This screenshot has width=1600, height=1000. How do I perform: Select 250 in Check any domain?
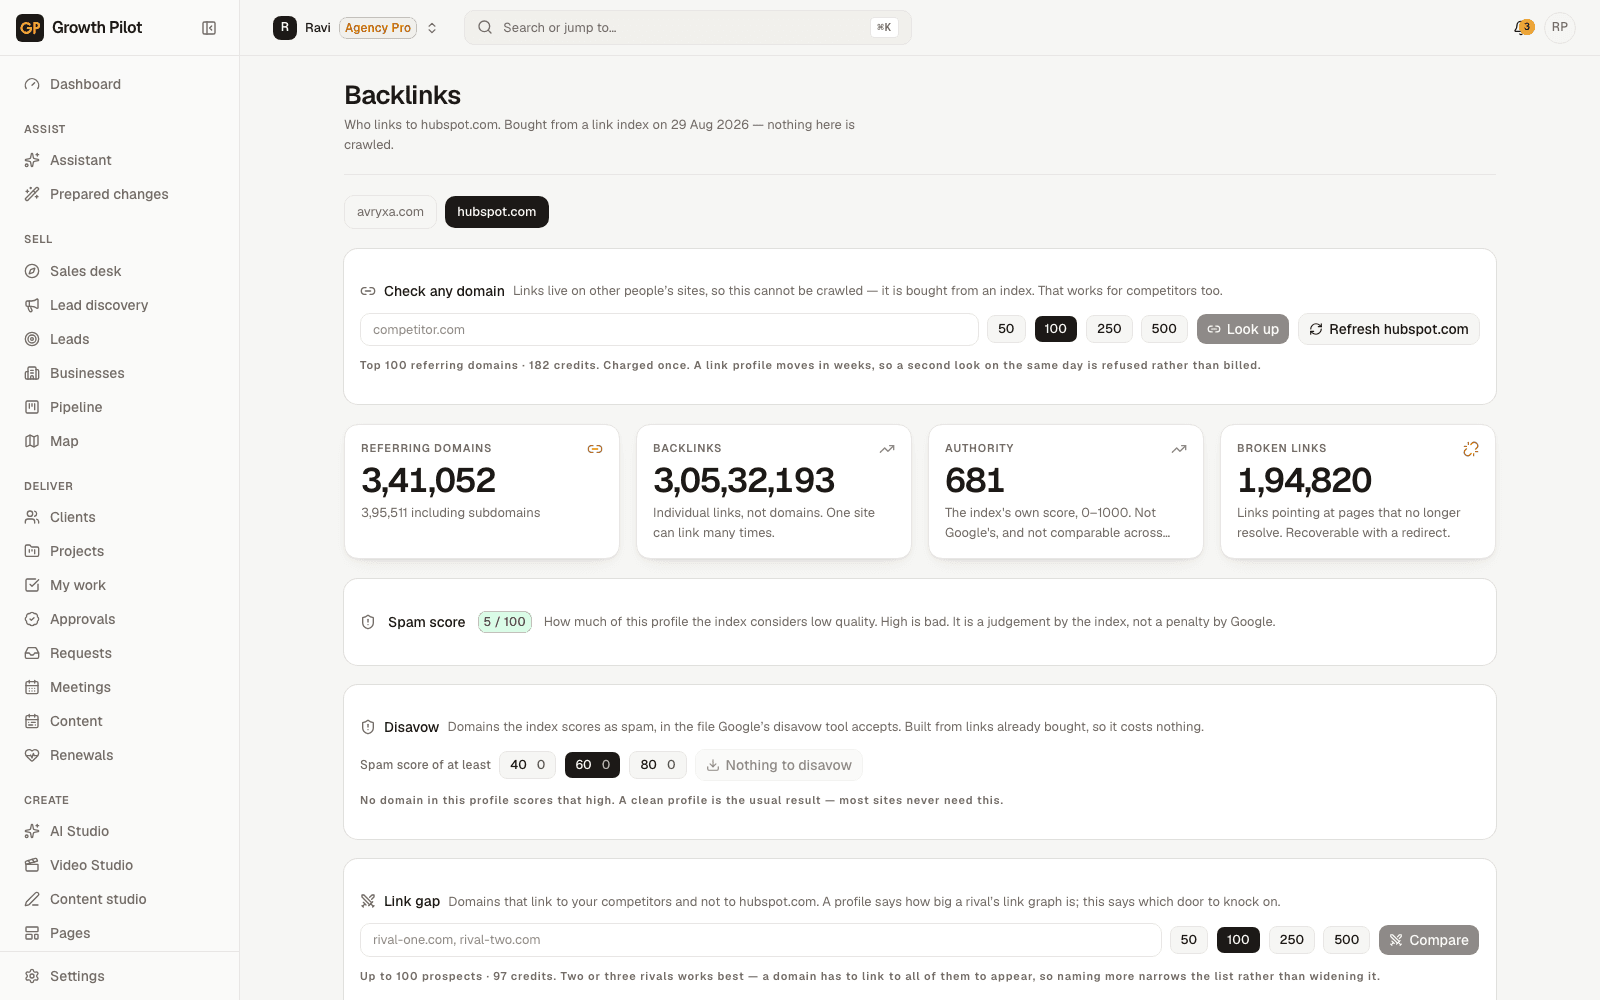pyautogui.click(x=1109, y=329)
